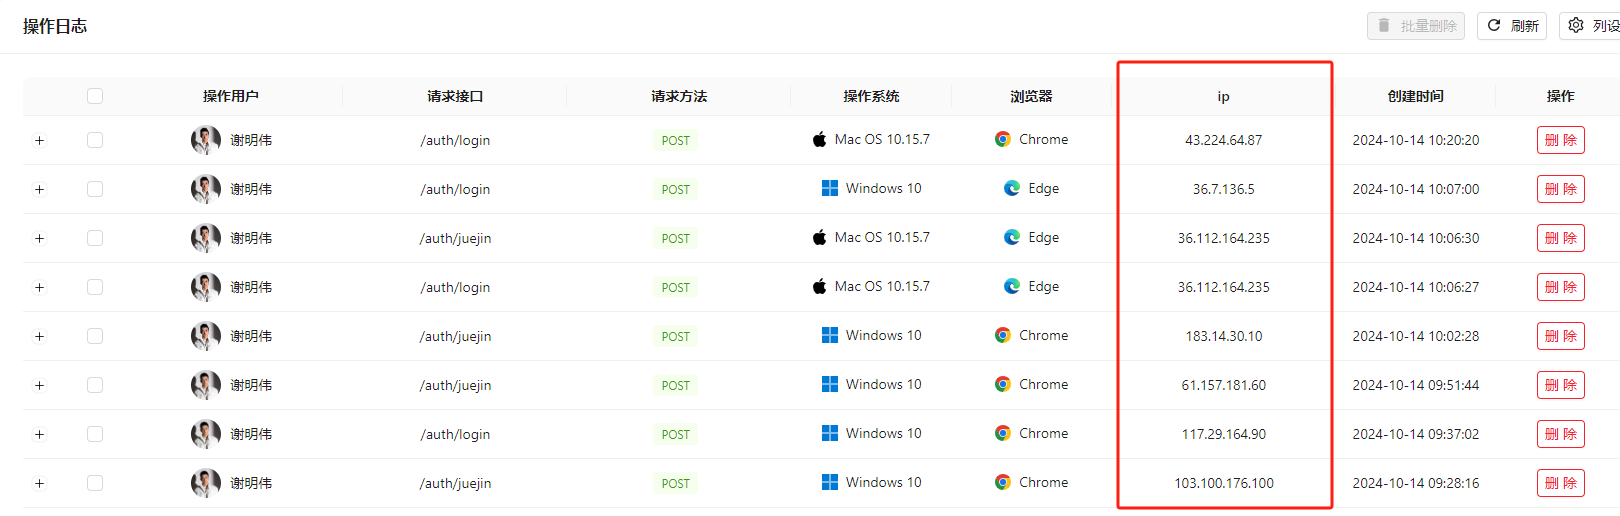Select the checkbox on the 61.157.181.60 row
1620x516 pixels.
[x=95, y=385]
